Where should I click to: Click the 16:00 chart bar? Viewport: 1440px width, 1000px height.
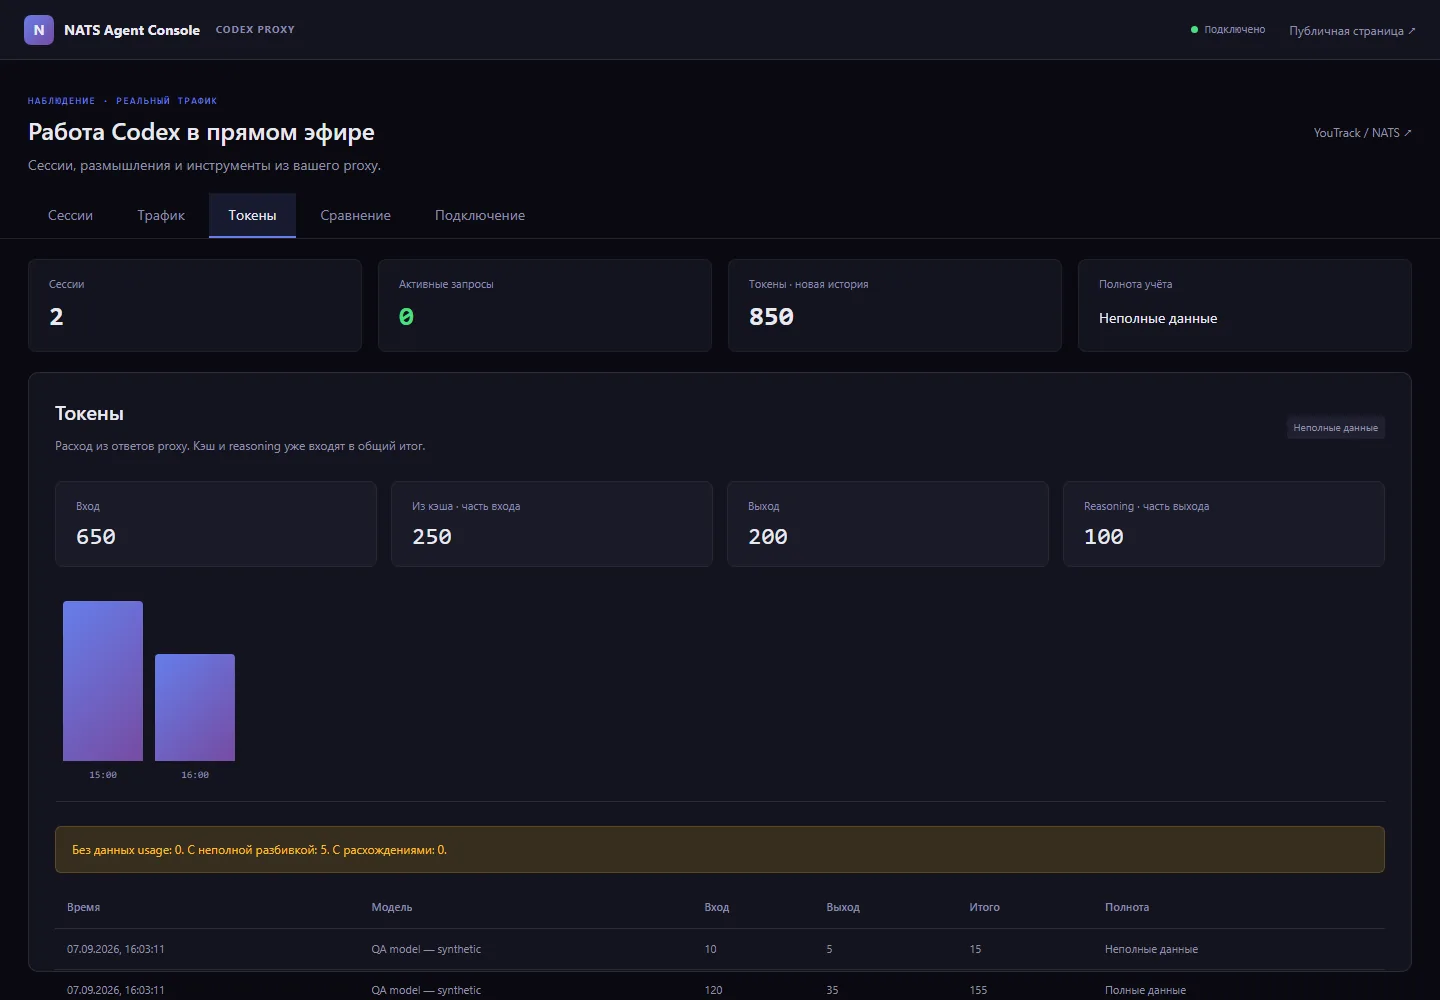click(195, 708)
